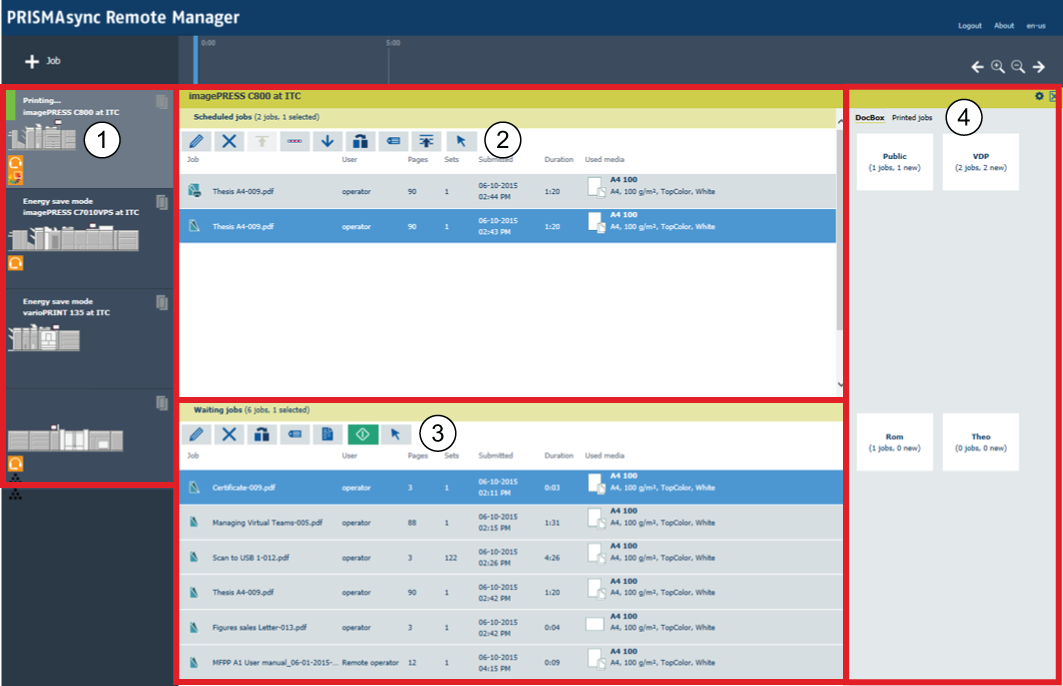Click the label tag icon in Waiting jobs toolbar
Image resolution: width=1063 pixels, height=686 pixels.
click(294, 434)
